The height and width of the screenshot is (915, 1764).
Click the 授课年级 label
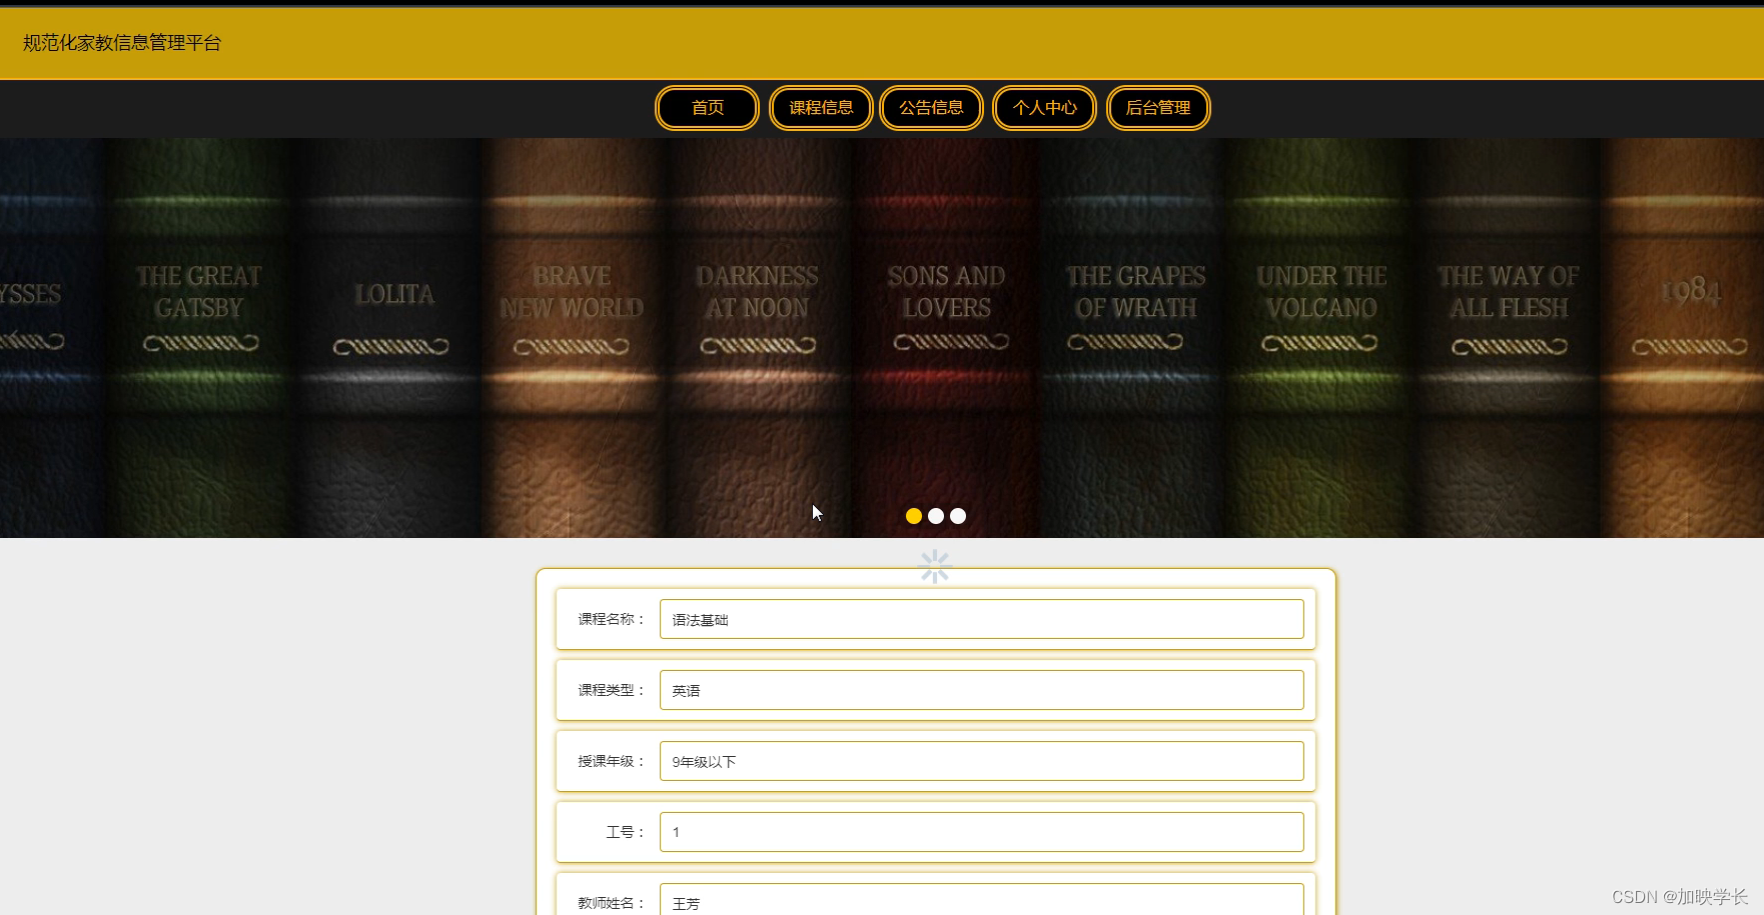(612, 761)
